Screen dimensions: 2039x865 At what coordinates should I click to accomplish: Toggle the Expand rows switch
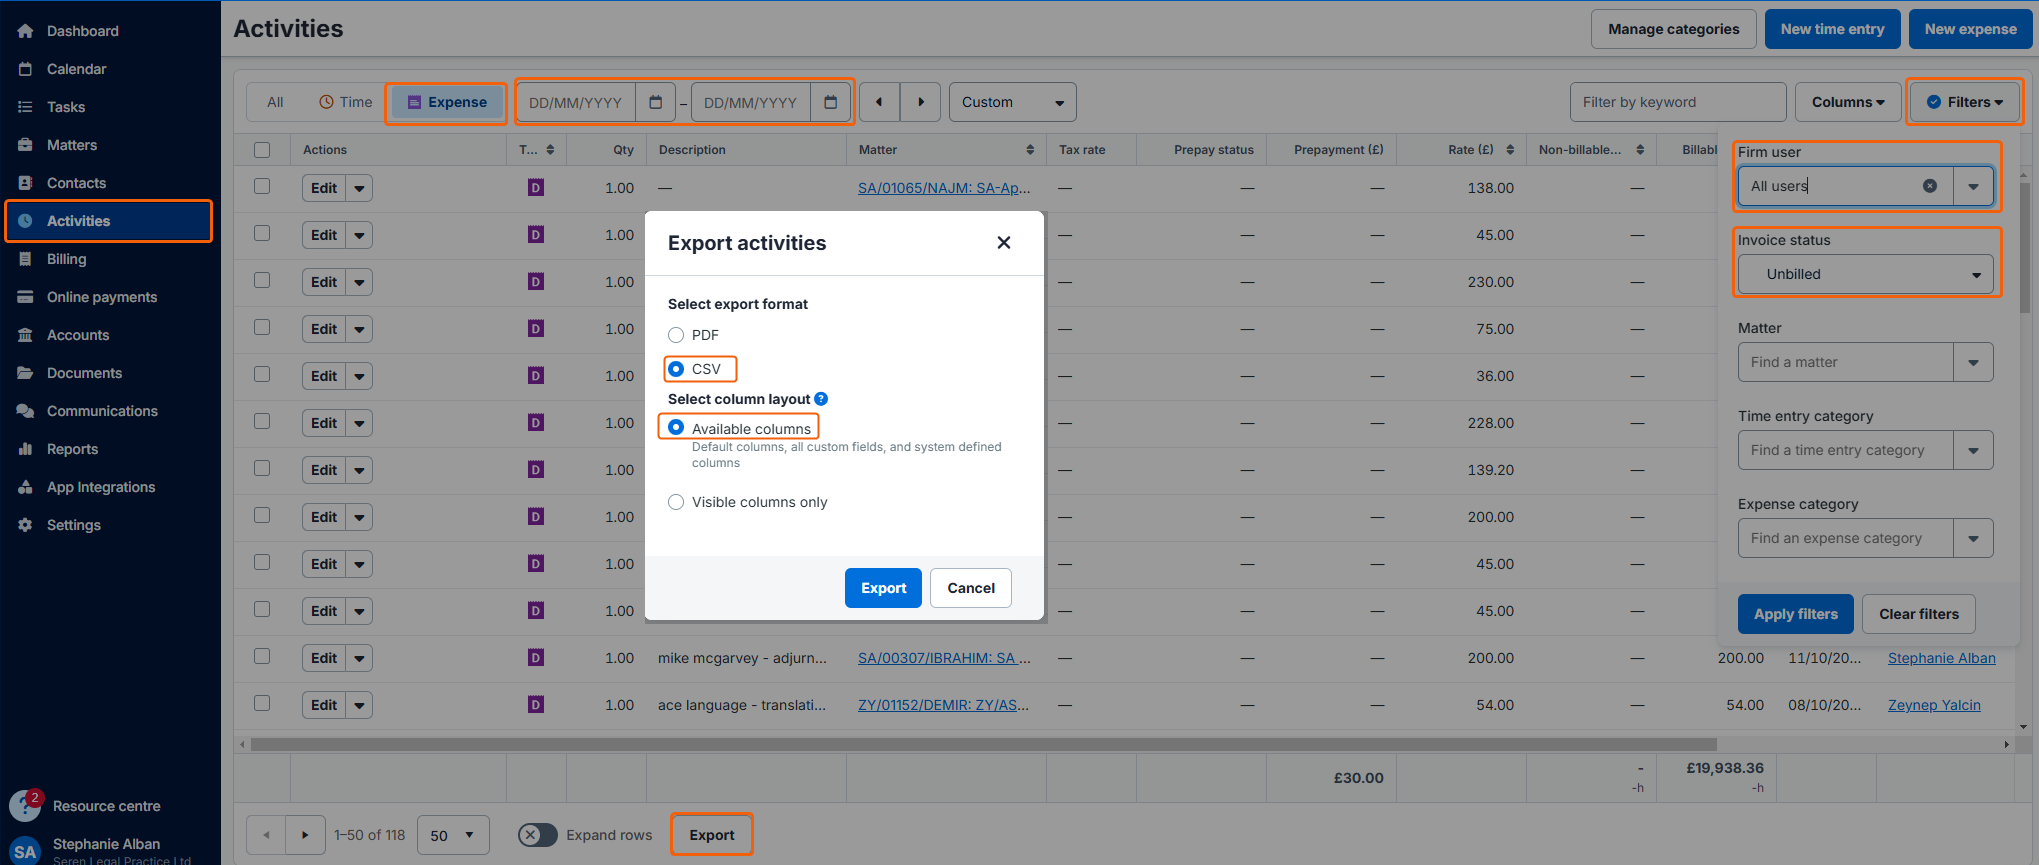pos(538,835)
